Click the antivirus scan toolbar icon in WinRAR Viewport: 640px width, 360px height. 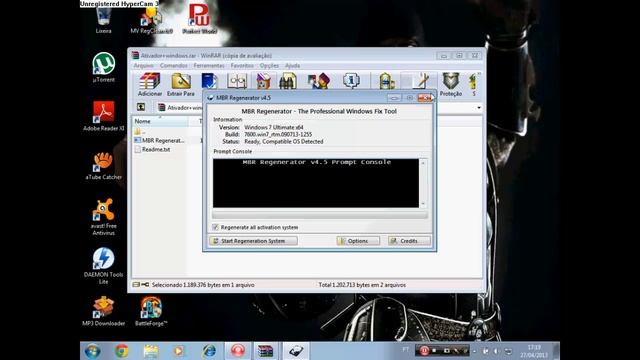tap(386, 81)
